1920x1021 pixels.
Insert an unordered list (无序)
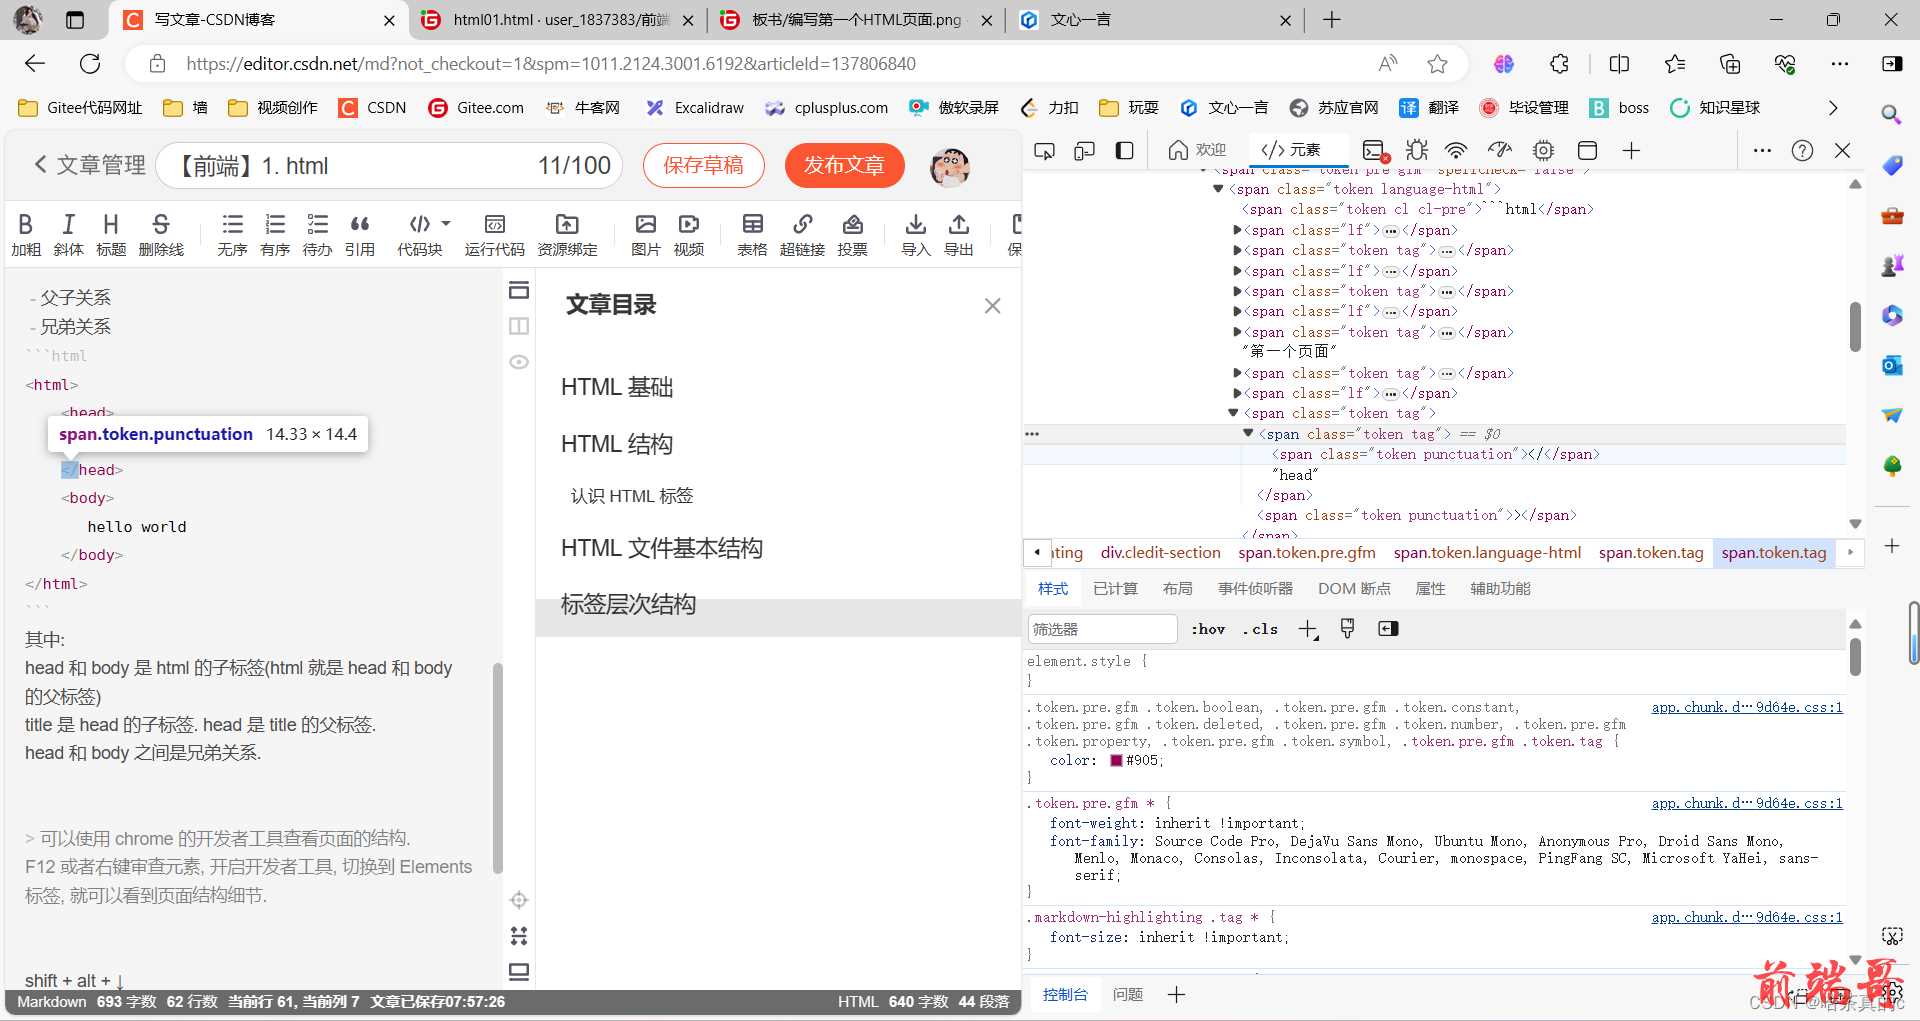(232, 235)
